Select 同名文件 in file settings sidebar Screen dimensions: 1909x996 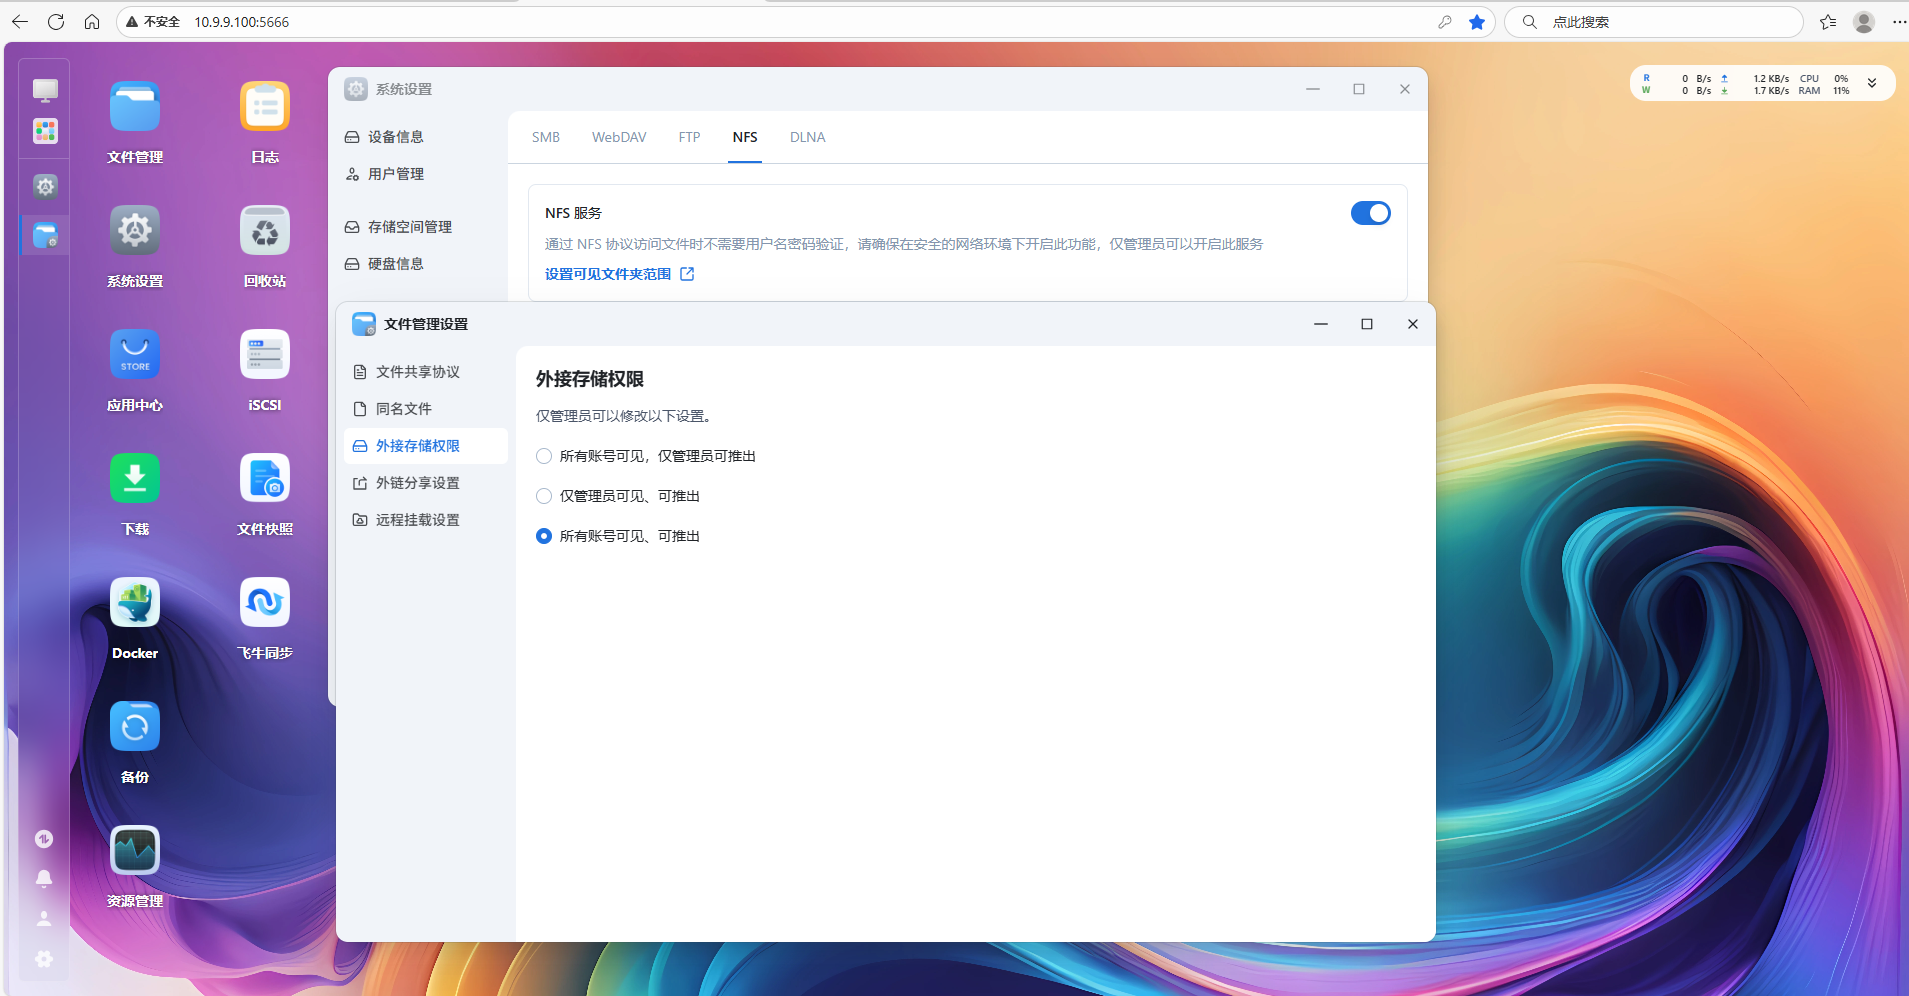[426, 409]
